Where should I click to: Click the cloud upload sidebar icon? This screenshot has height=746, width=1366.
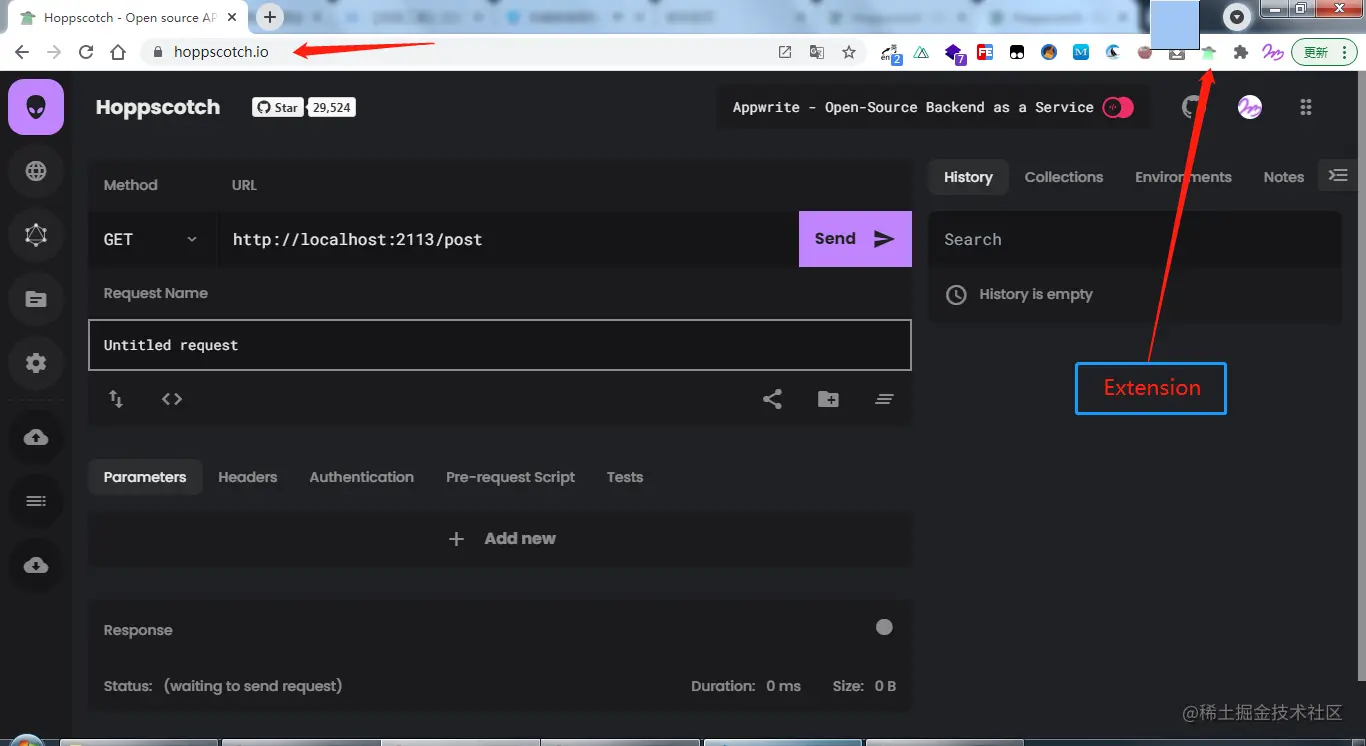[x=36, y=437]
